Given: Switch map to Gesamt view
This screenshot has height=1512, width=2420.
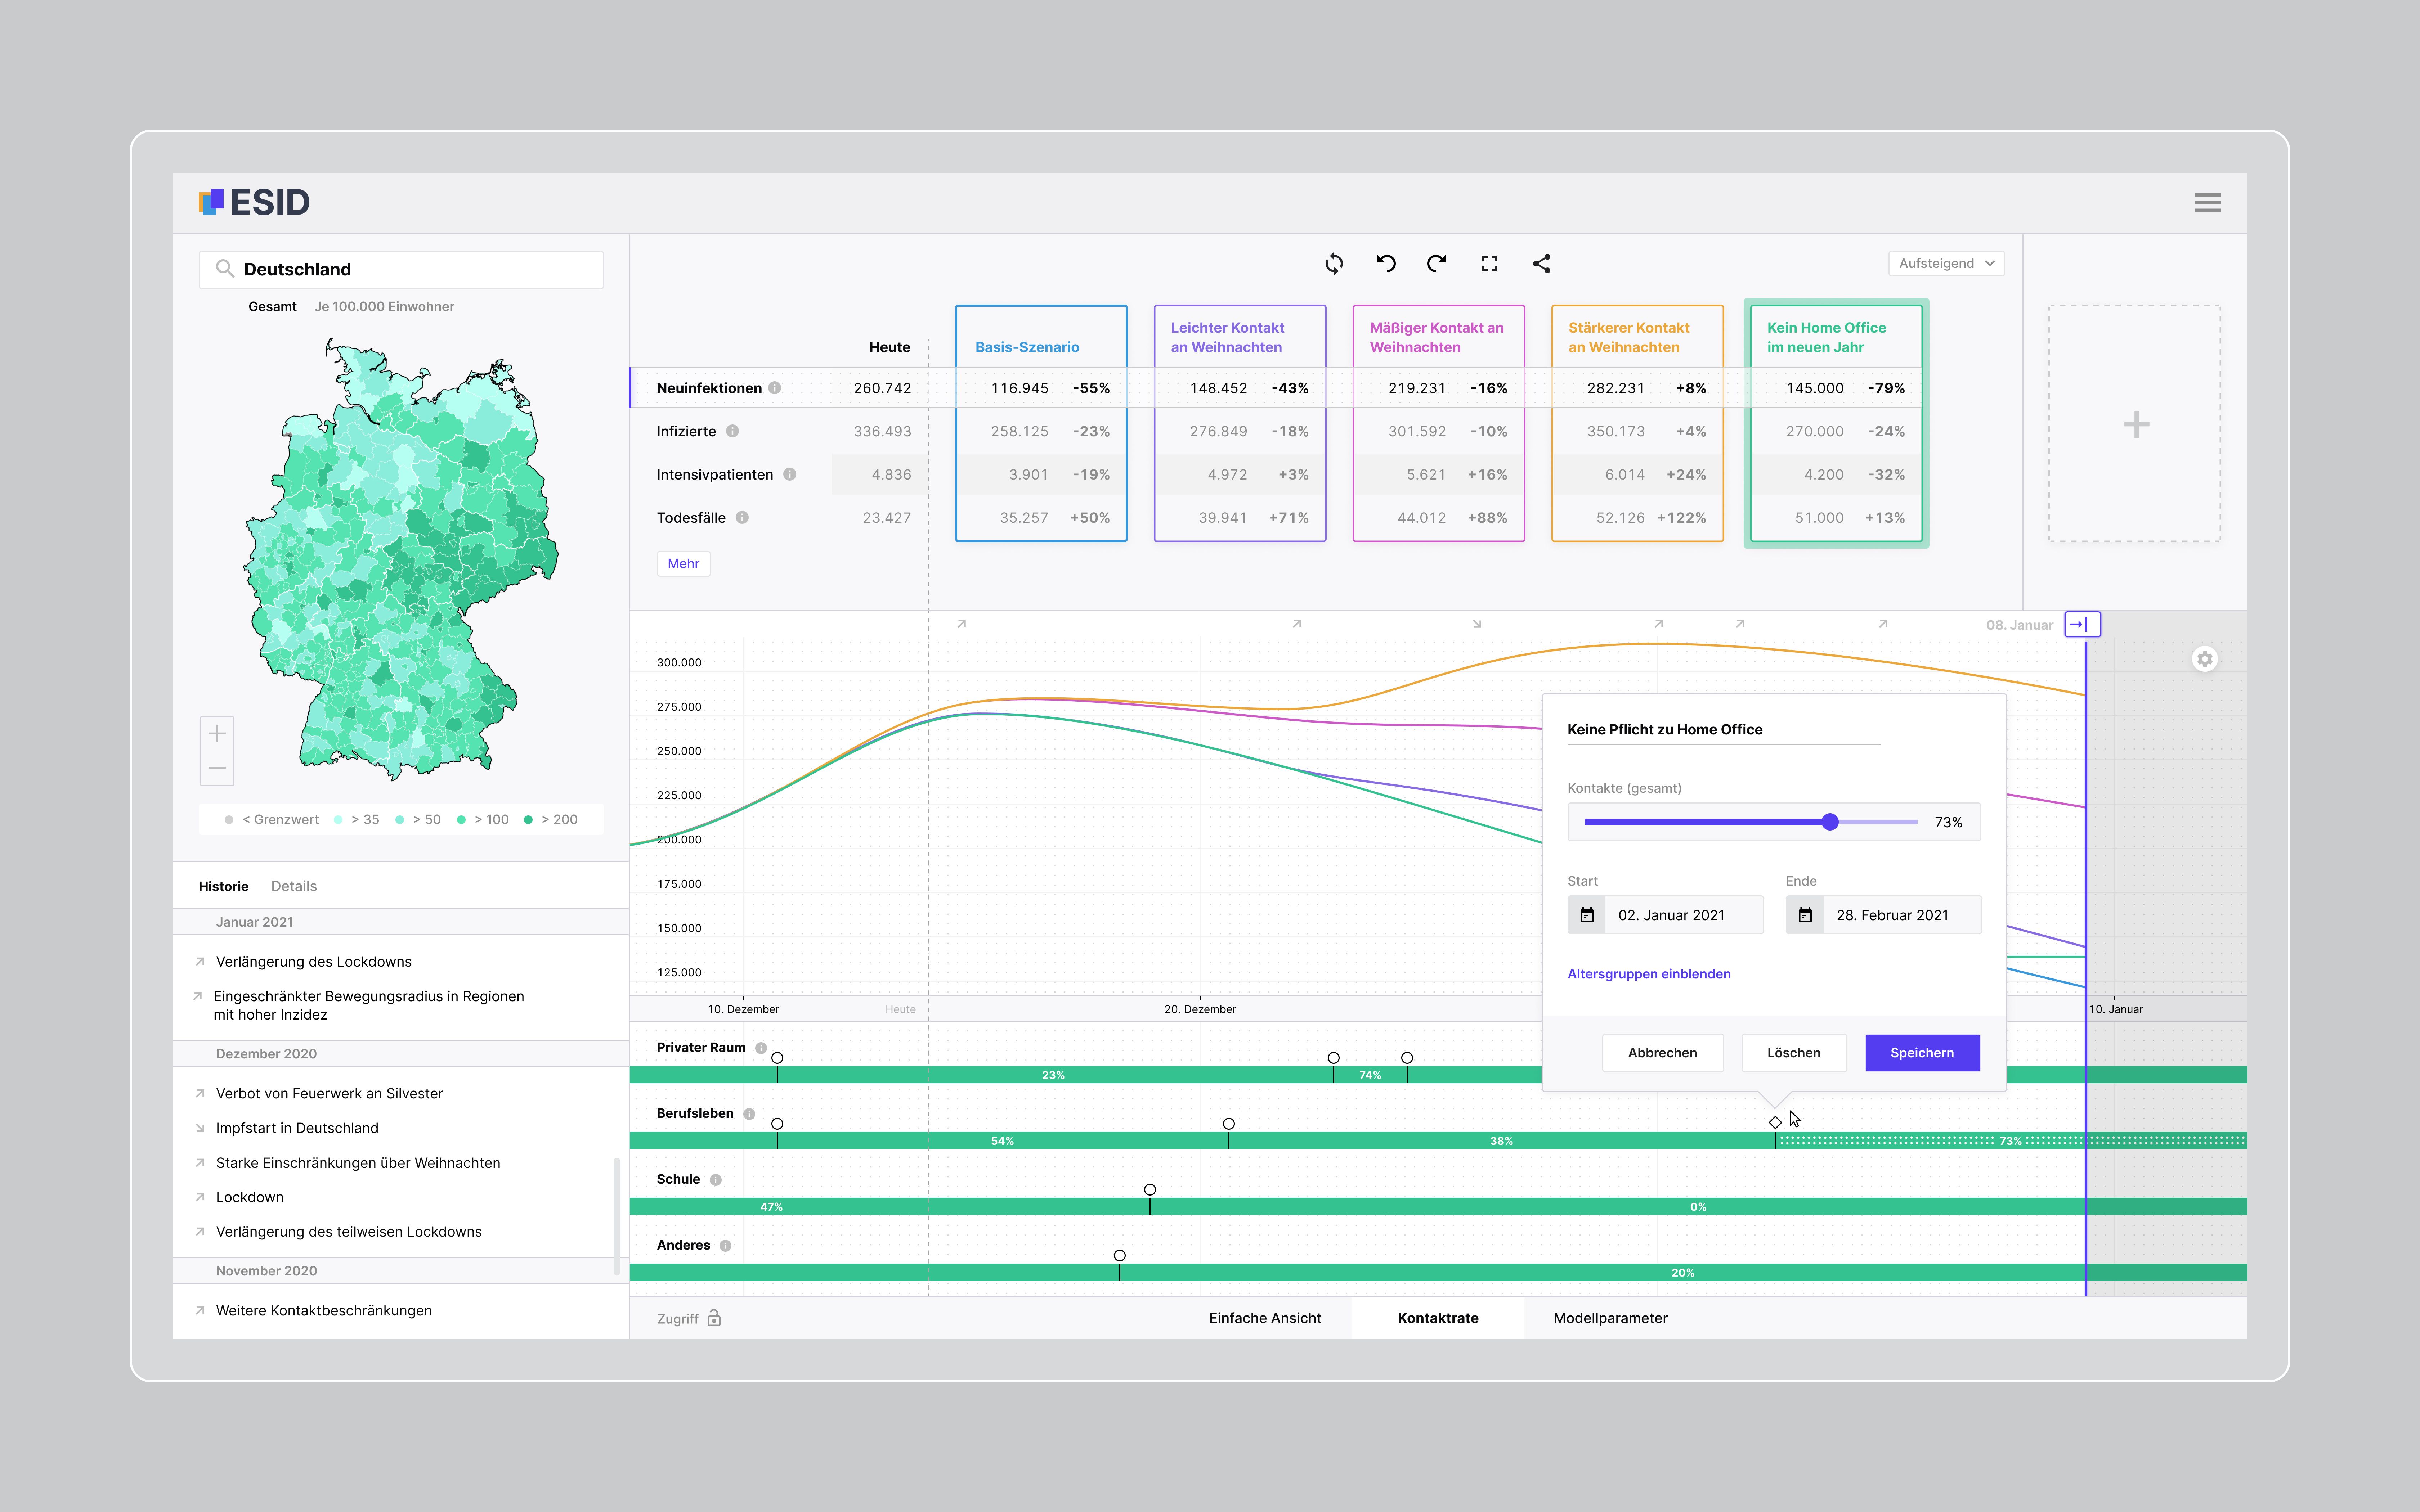Looking at the screenshot, I should 272,307.
